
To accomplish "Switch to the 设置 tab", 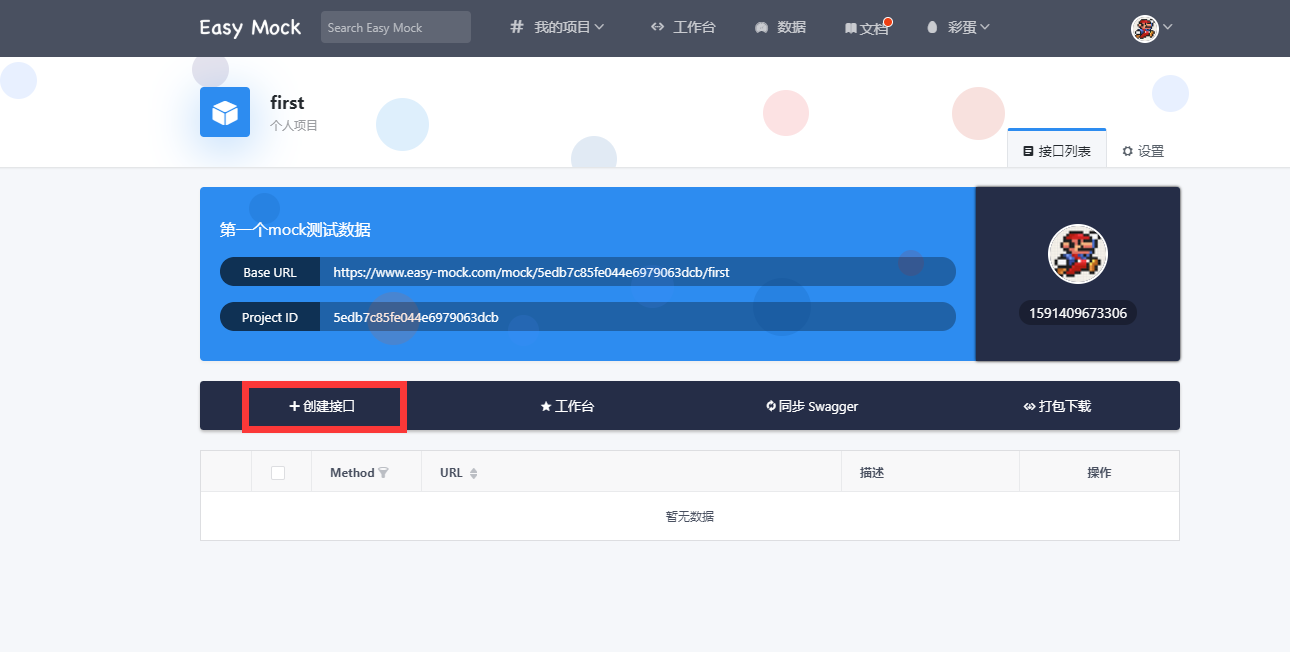I will click(1143, 151).
